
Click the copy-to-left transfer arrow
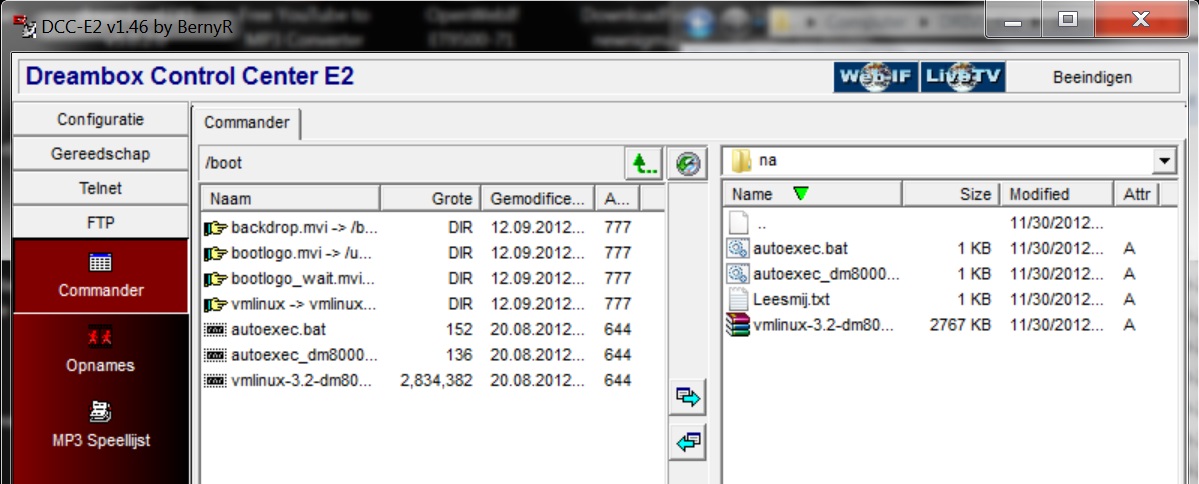tap(688, 443)
